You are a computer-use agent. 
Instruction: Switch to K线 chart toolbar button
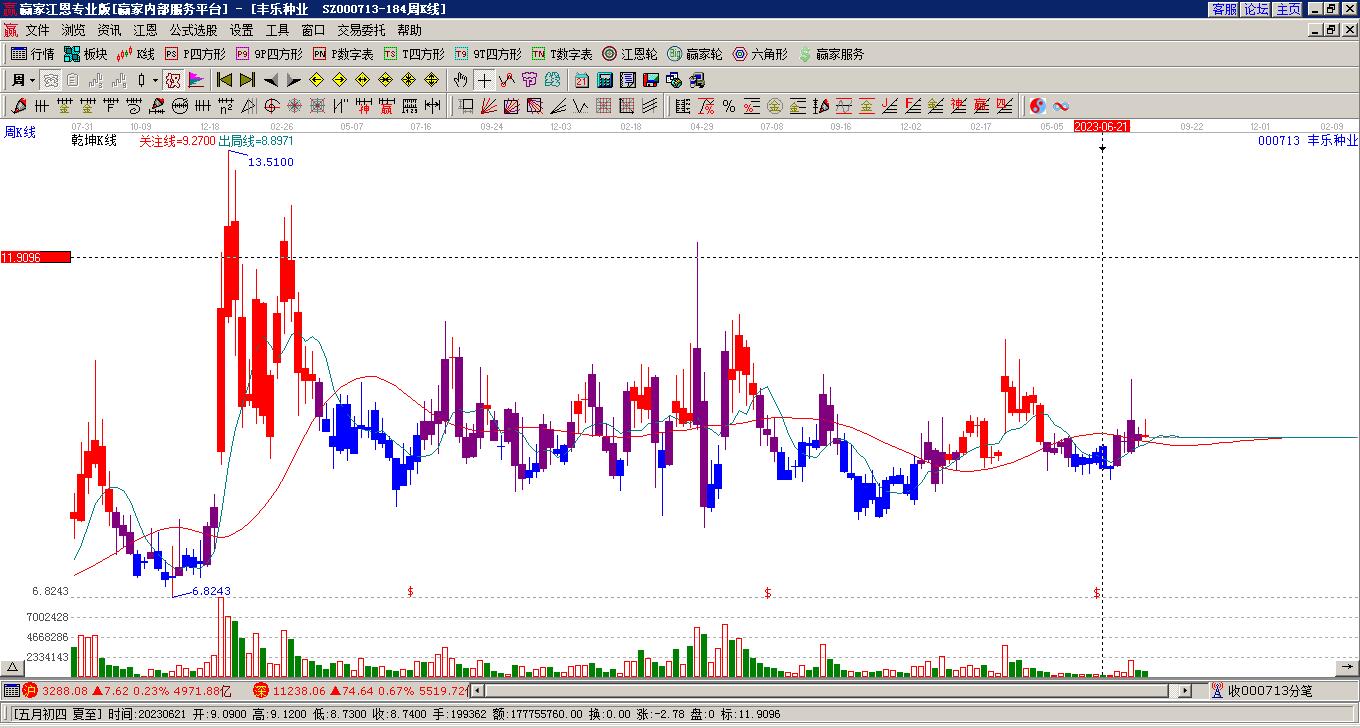click(137, 54)
